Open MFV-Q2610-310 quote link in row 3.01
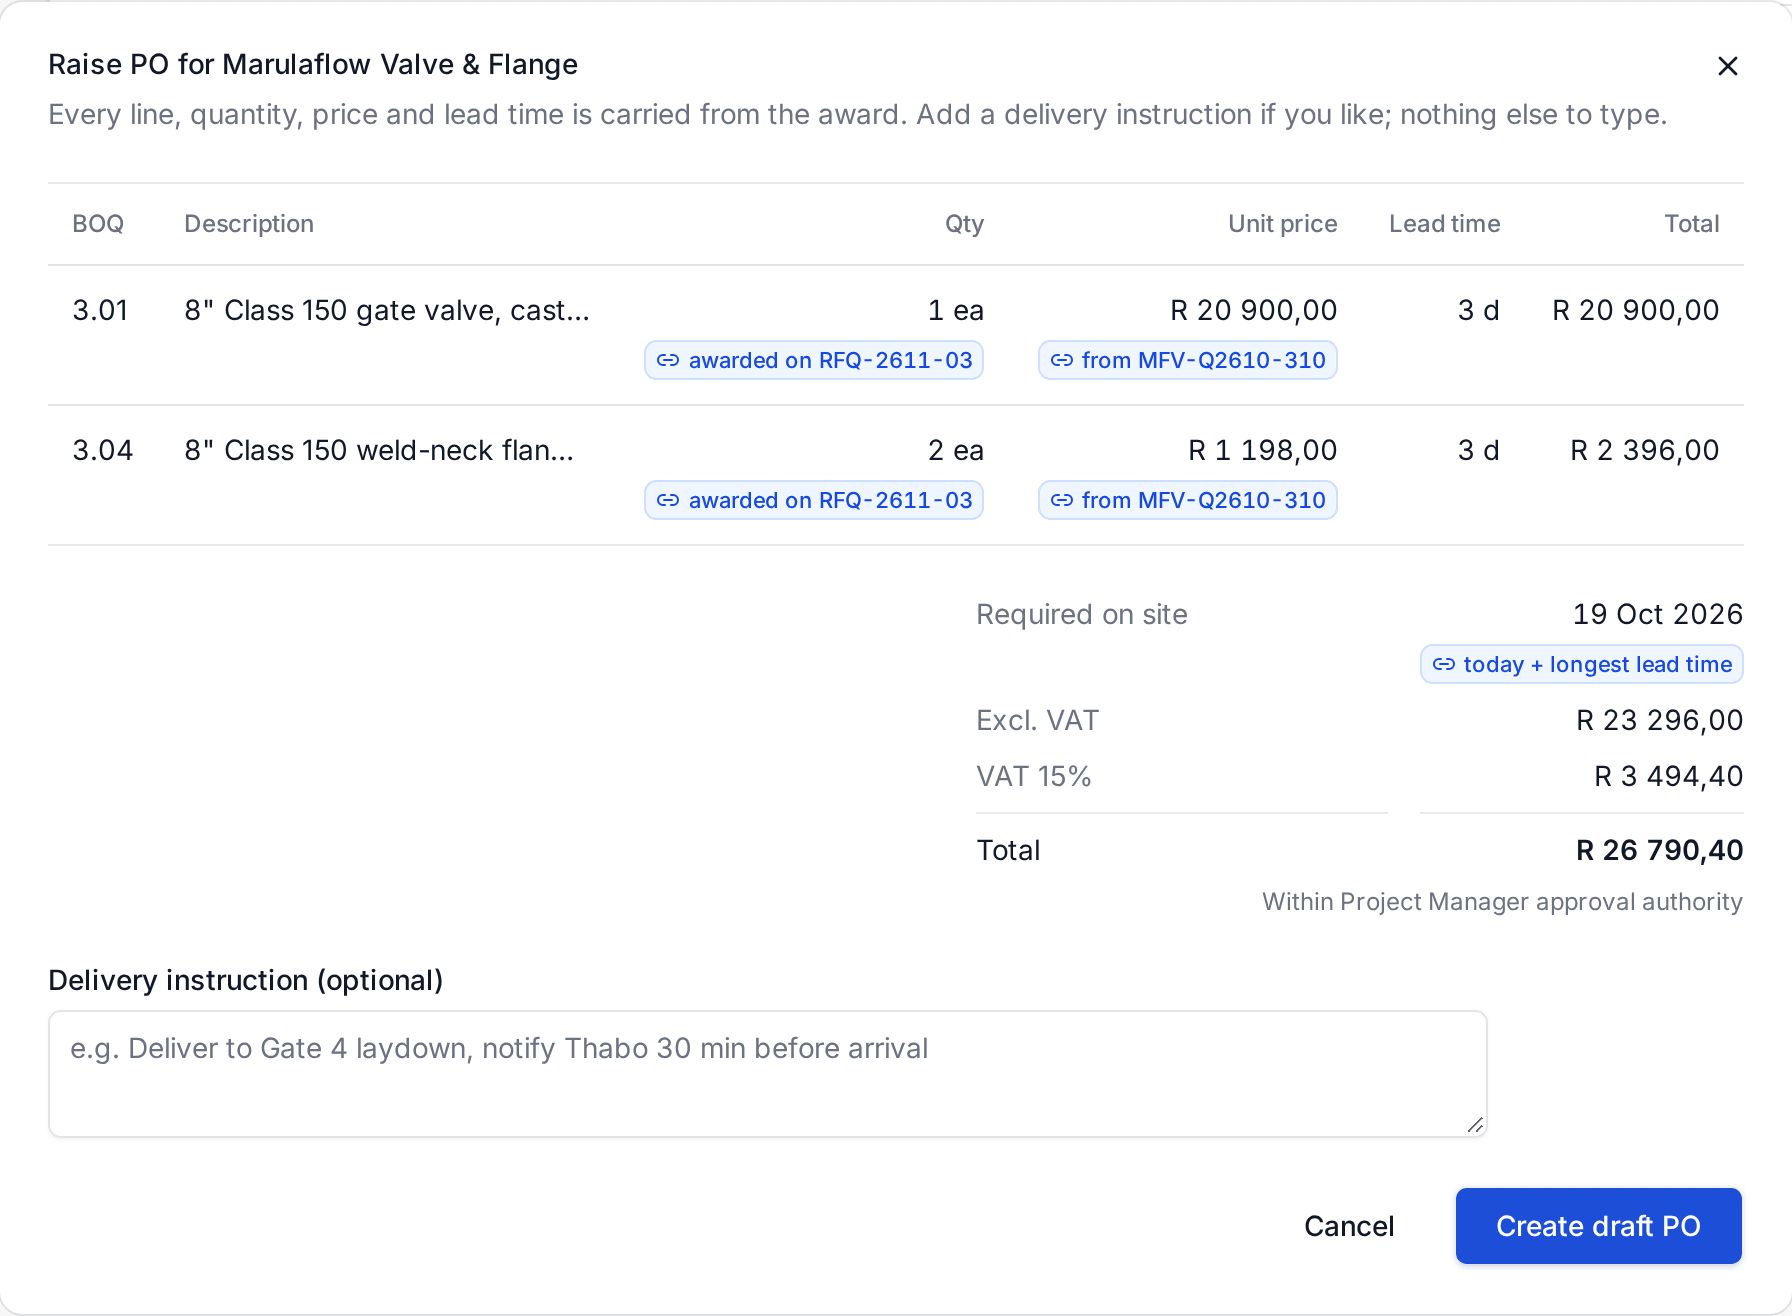Screen dimensions: 1792x1316 [1187, 360]
